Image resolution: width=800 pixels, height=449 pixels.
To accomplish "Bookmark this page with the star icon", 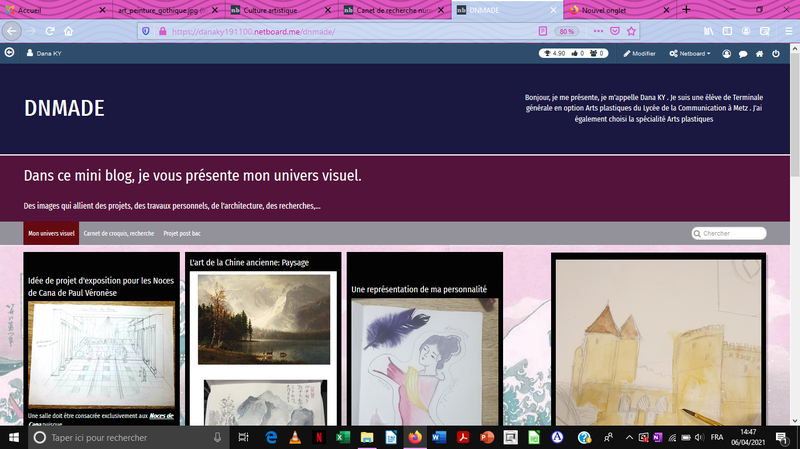I will point(631,31).
